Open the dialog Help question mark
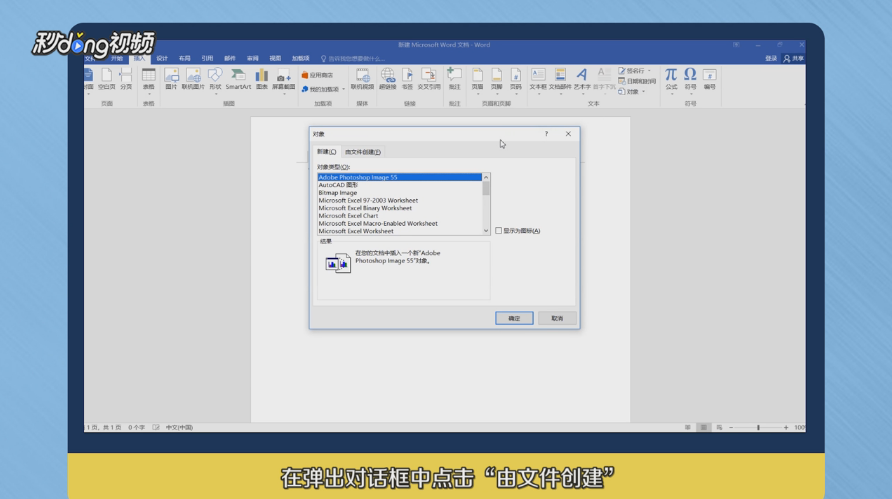This screenshot has width=892, height=499. click(546, 134)
